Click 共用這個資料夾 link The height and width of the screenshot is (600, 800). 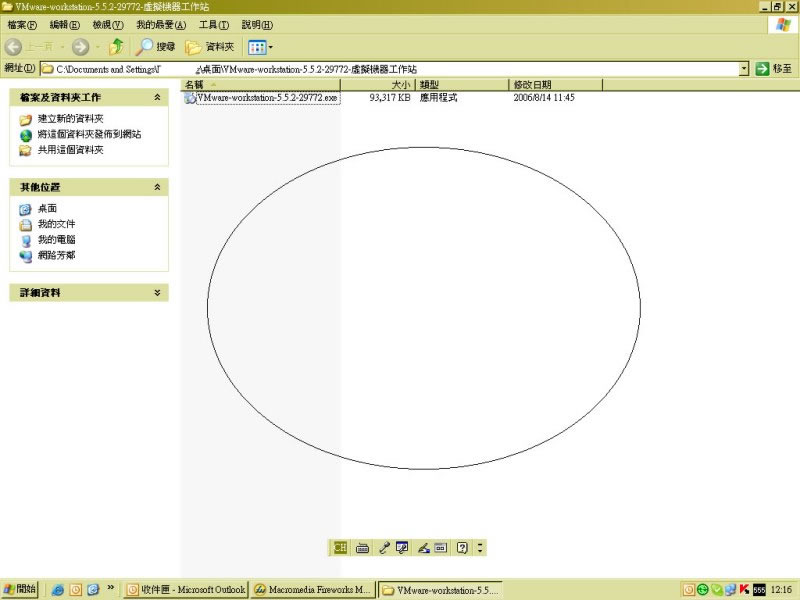point(70,150)
